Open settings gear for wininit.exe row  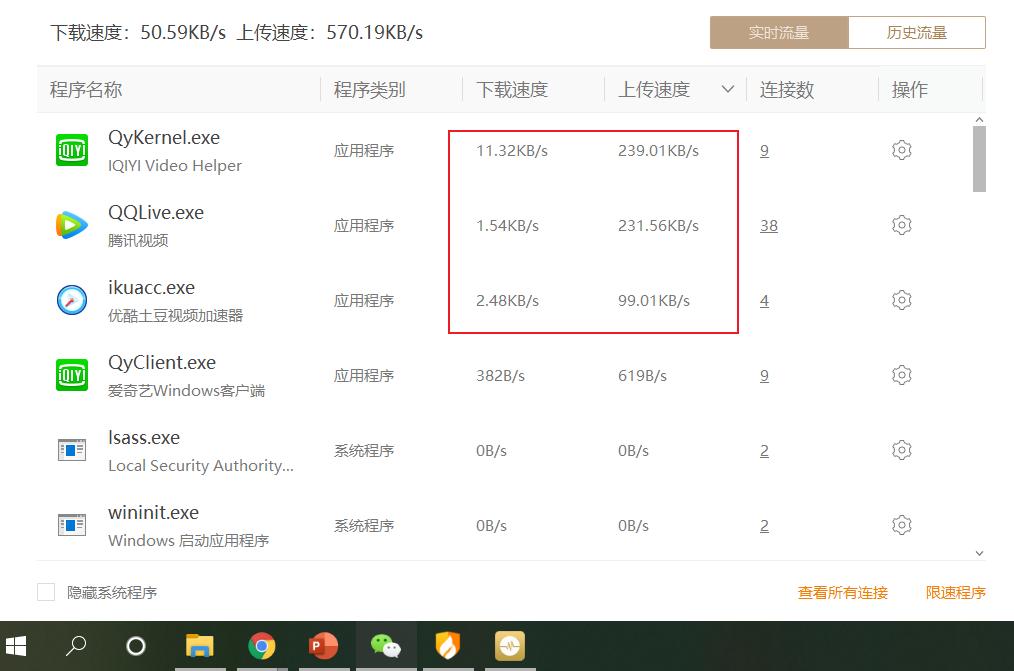tap(901, 524)
